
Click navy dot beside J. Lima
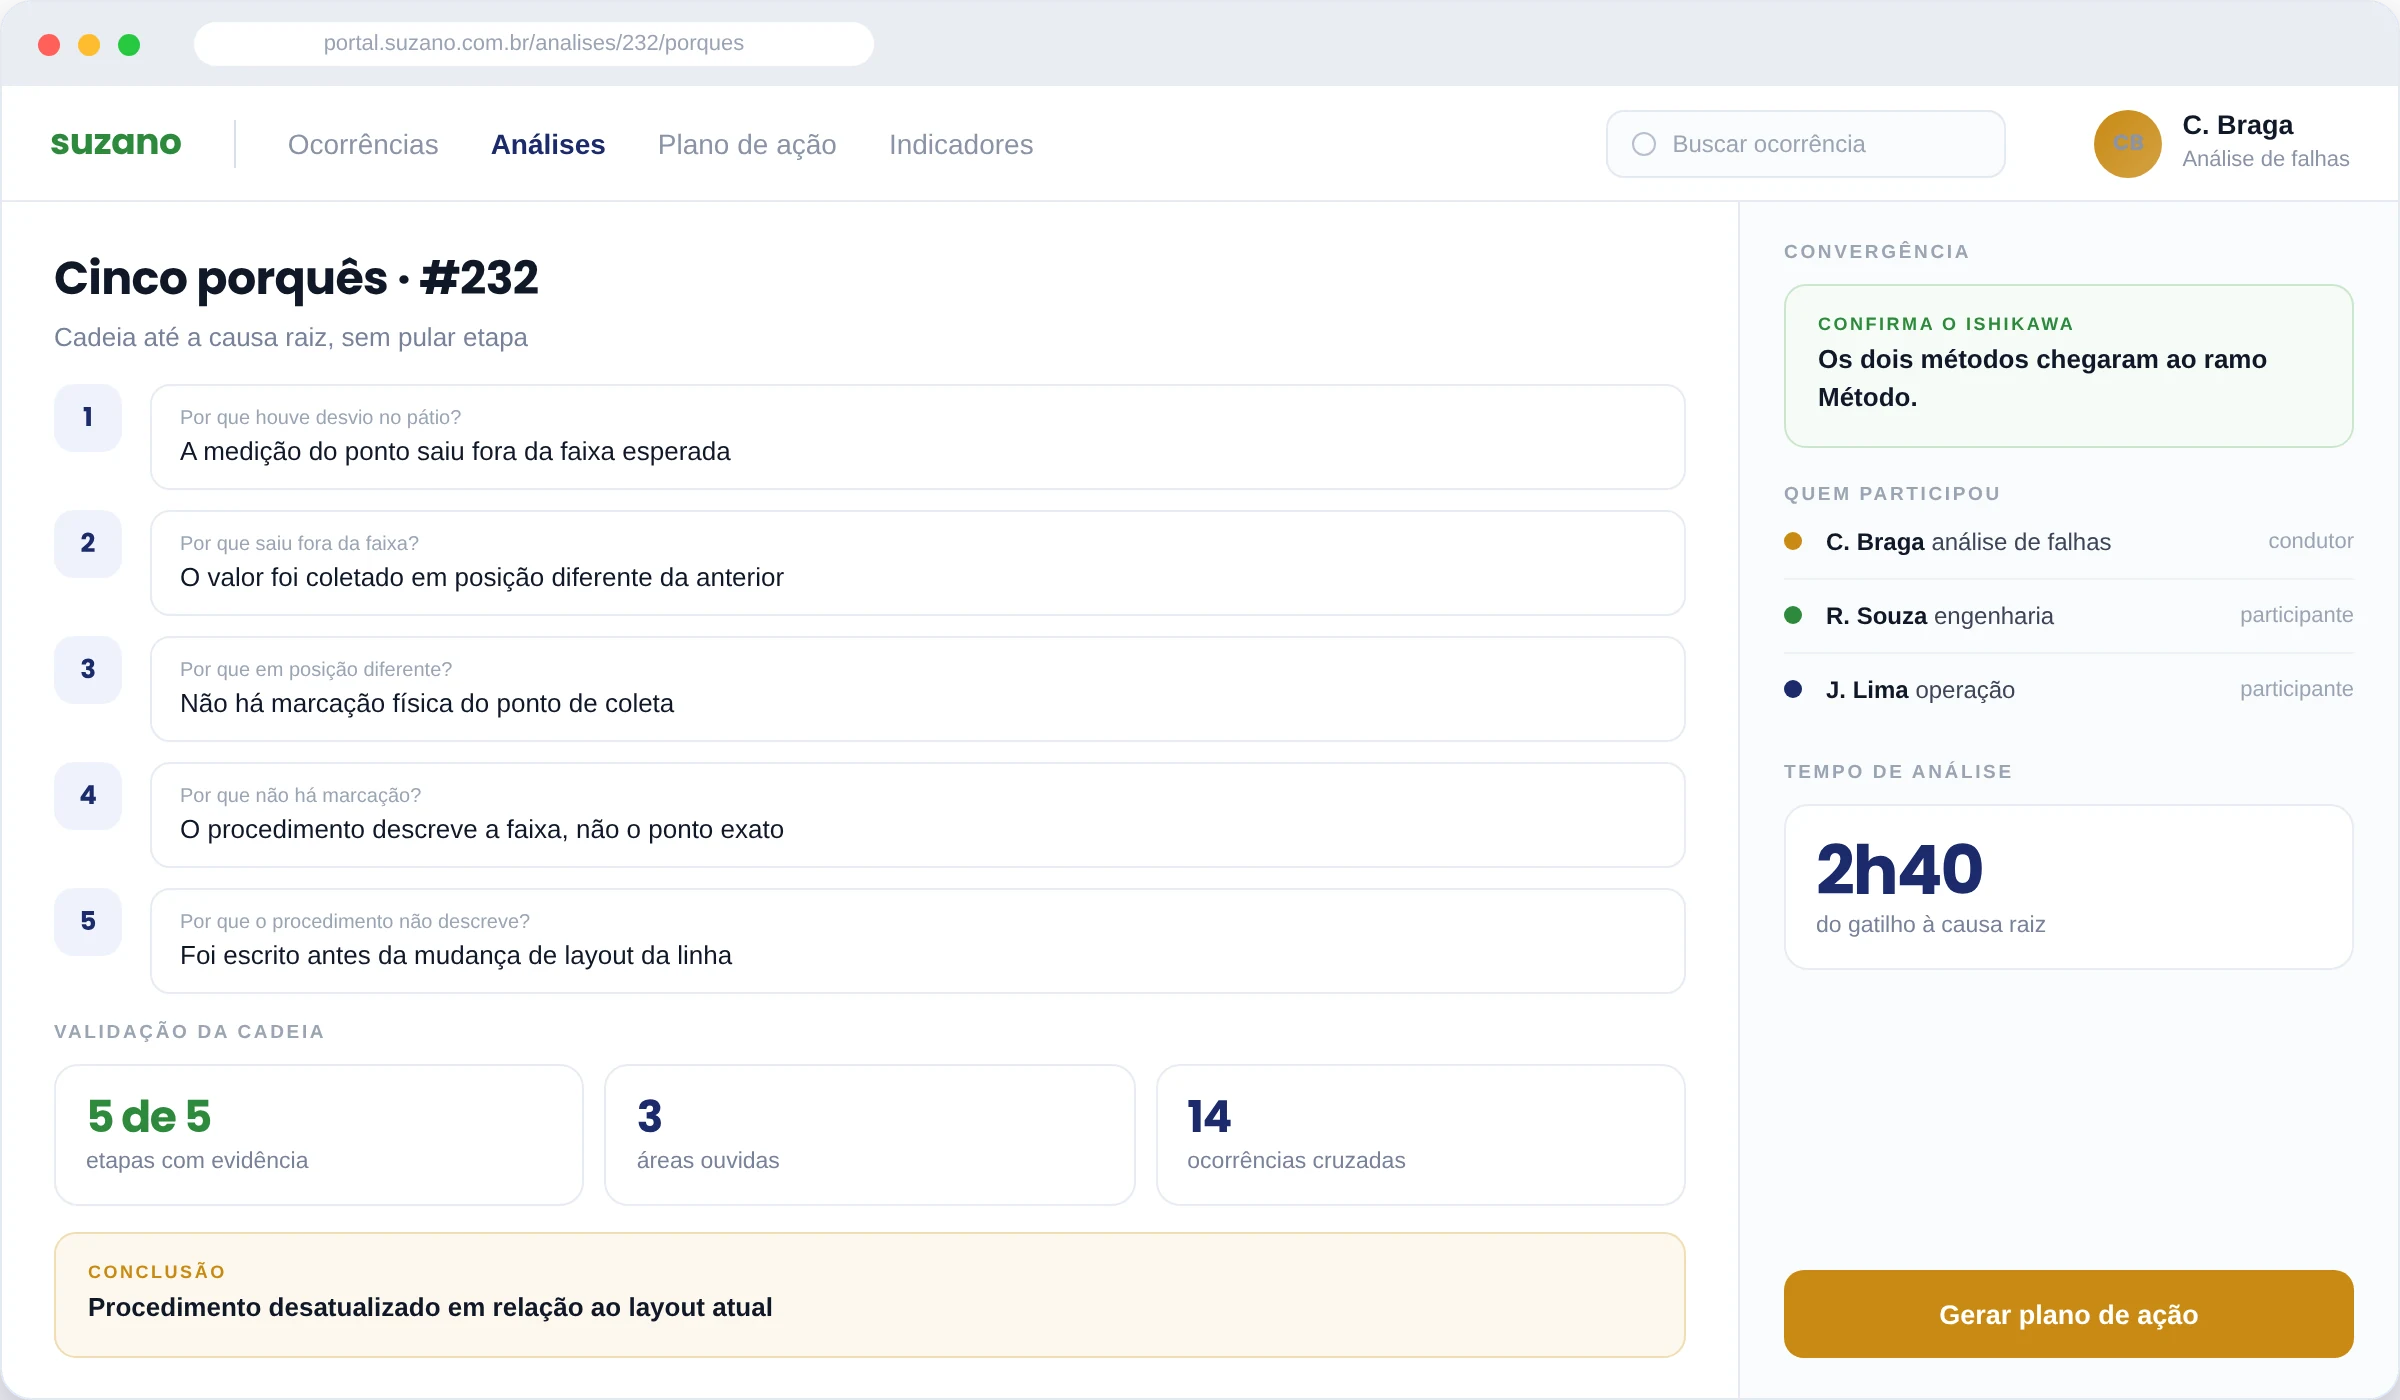click(1793, 689)
